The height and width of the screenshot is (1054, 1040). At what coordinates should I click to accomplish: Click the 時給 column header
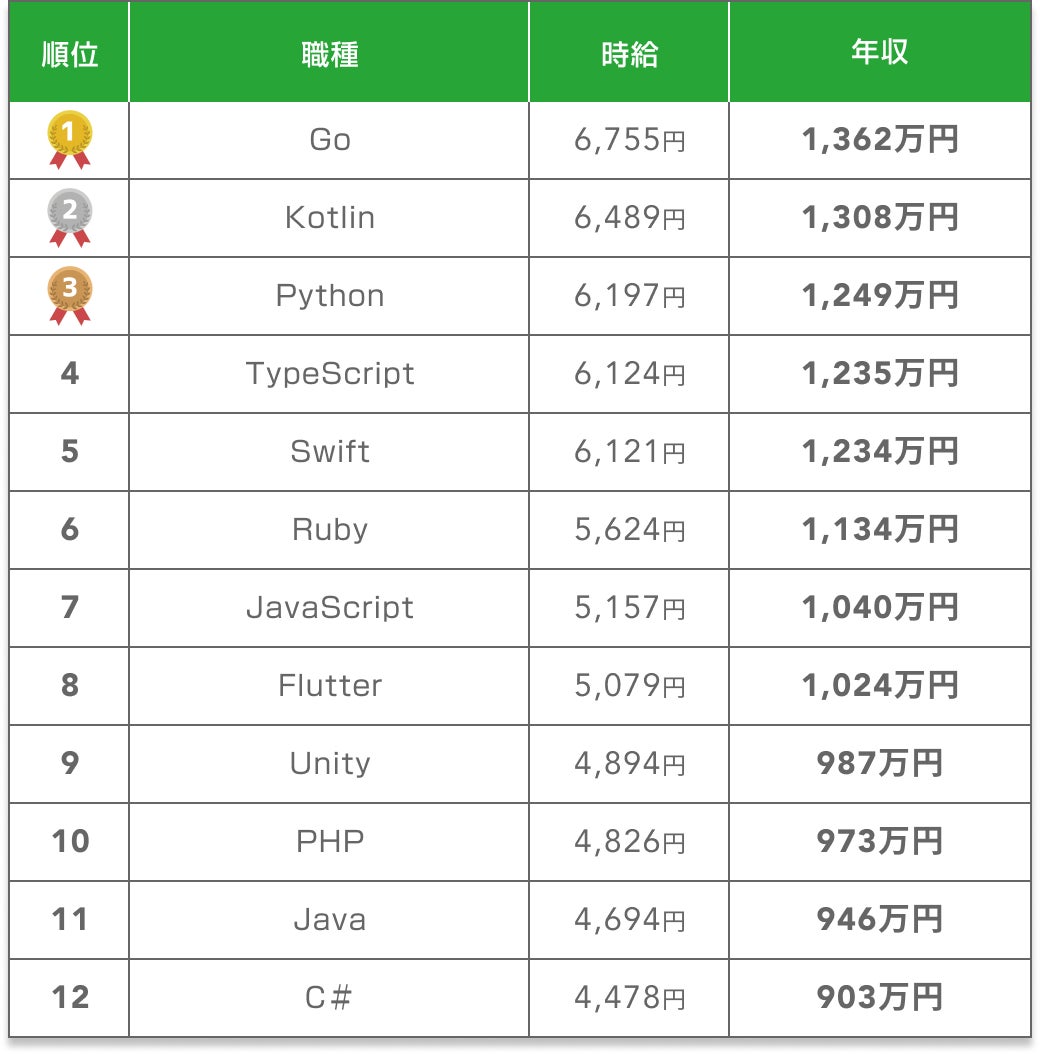[x=629, y=54]
